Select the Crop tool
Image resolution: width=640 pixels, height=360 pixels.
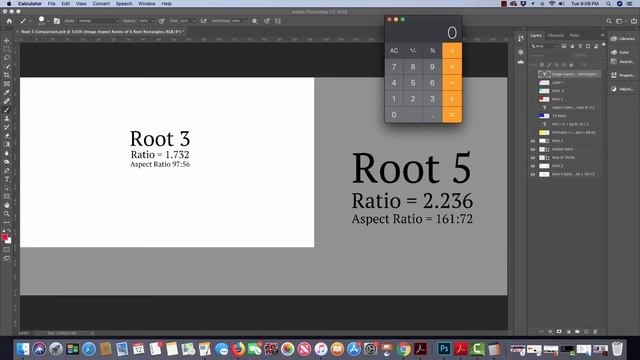point(7,75)
